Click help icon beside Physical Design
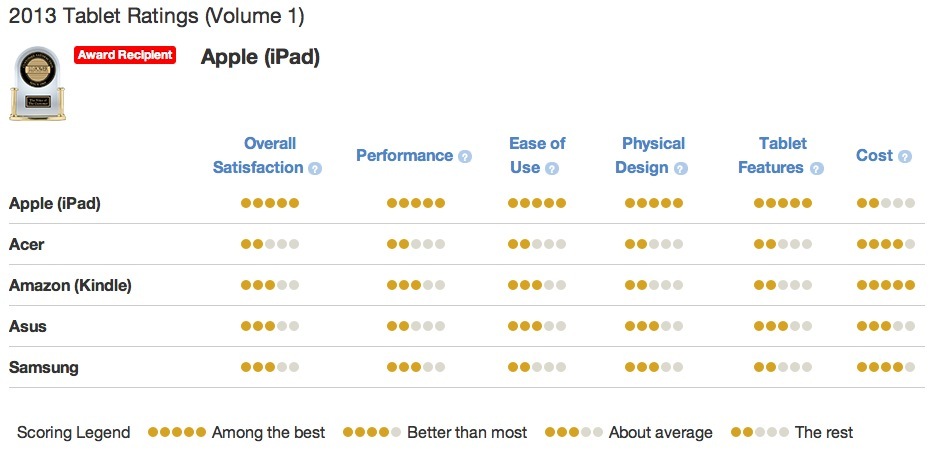Viewport: 932px width, 457px height. click(x=681, y=169)
